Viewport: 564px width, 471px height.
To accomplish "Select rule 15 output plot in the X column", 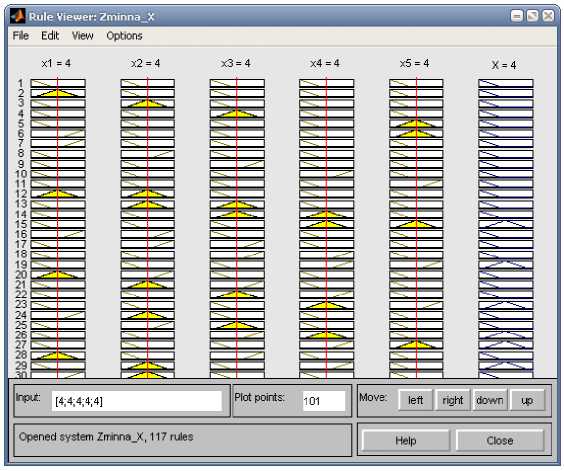I will [x=506, y=224].
